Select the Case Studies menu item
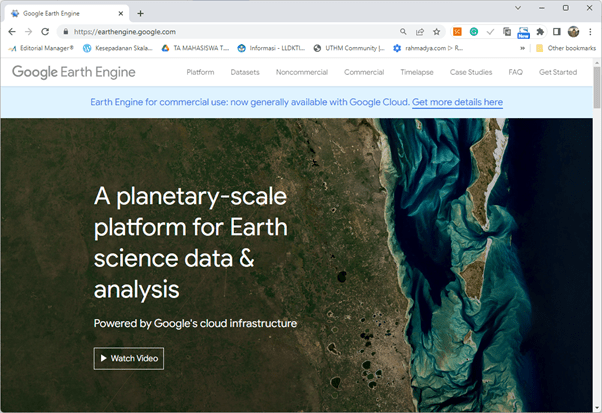The image size is (602, 413). [x=471, y=73]
